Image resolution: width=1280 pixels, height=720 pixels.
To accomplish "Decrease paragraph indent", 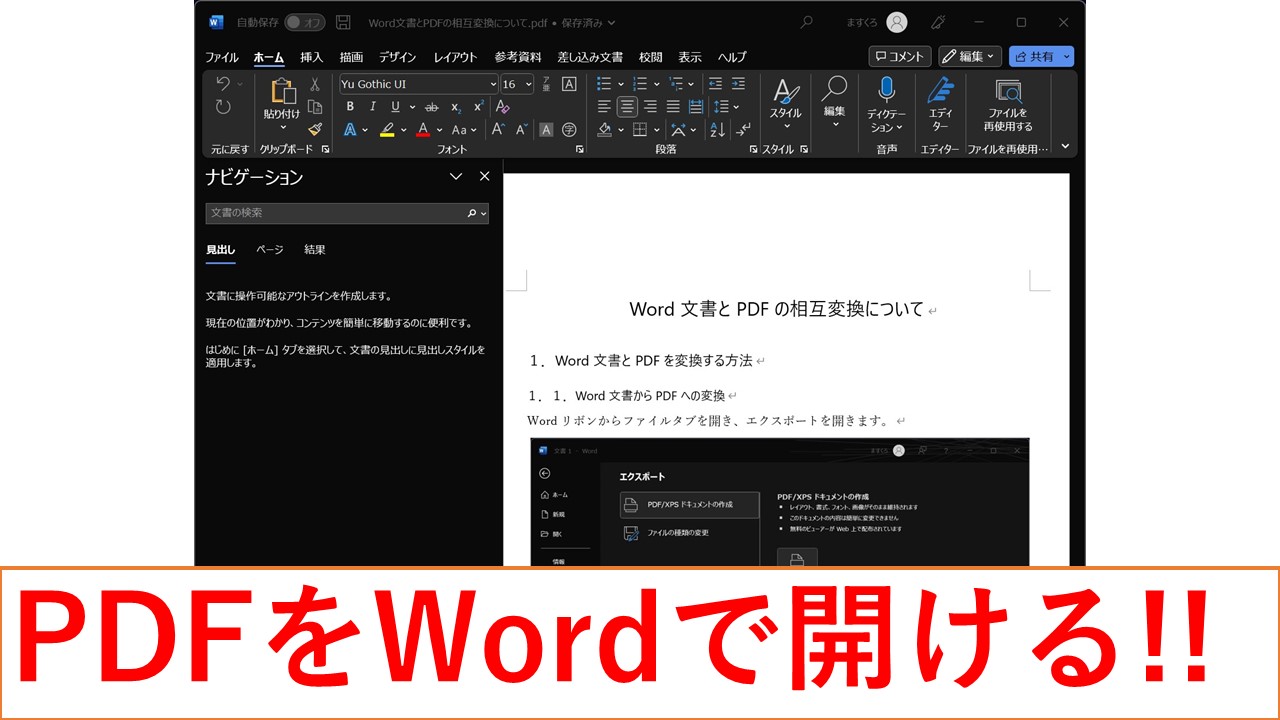I will 715,84.
